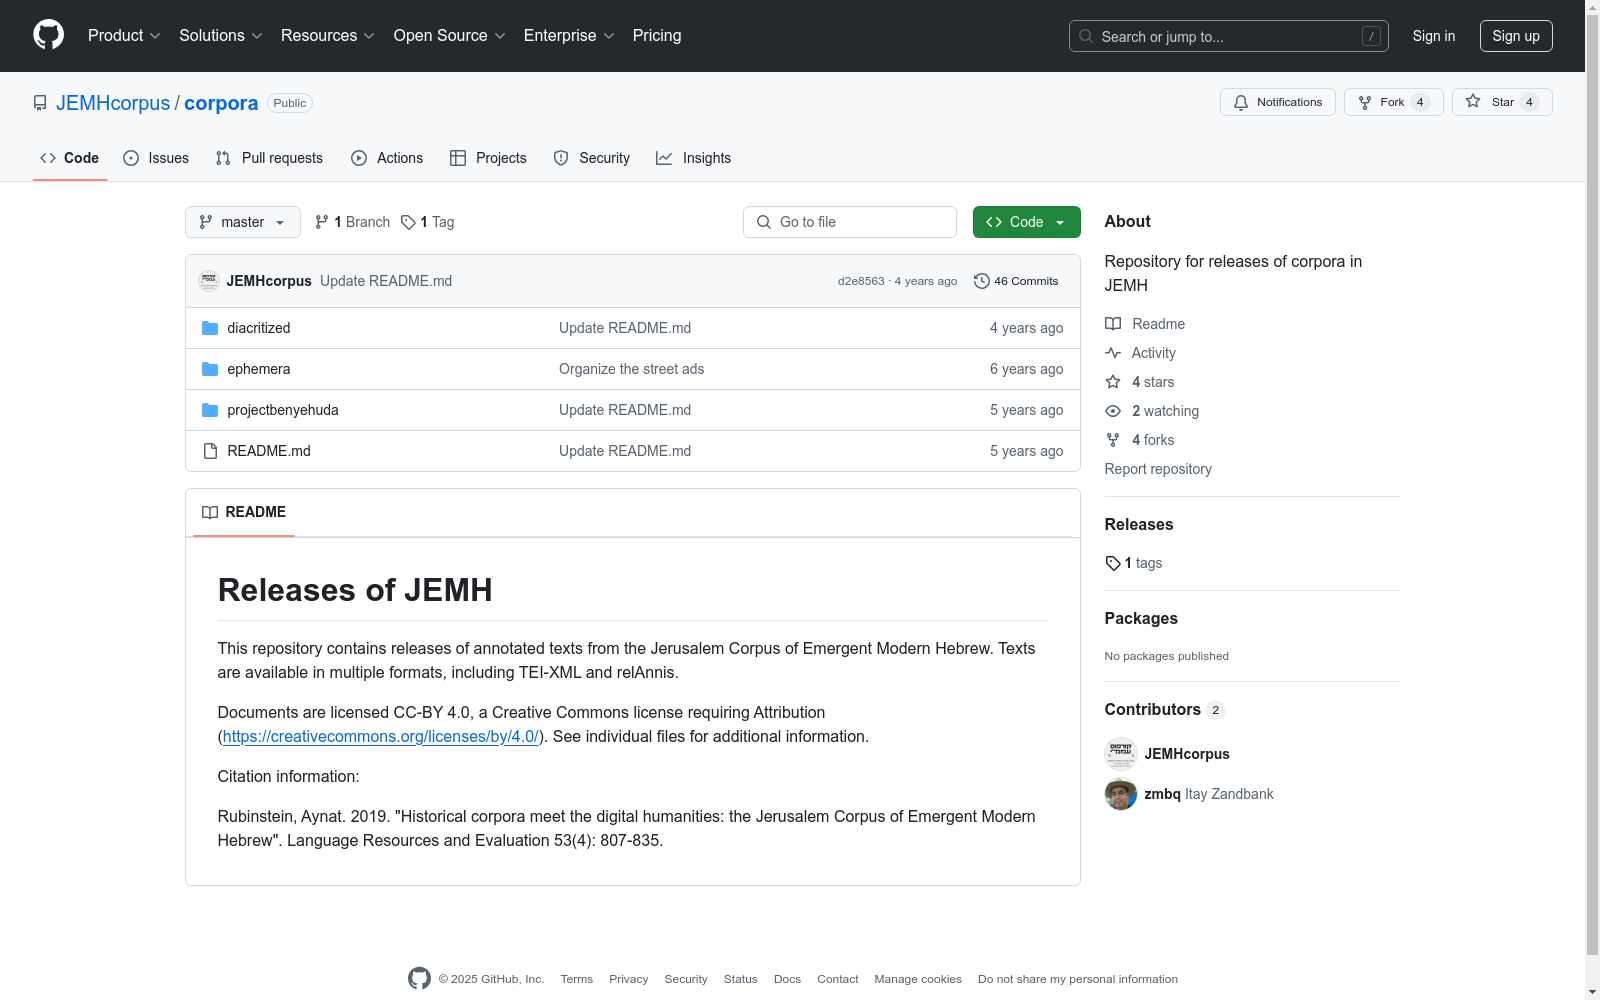Image resolution: width=1600 pixels, height=1000 pixels.
Task: Open commit hash d2e8563
Action: pyautogui.click(x=861, y=281)
